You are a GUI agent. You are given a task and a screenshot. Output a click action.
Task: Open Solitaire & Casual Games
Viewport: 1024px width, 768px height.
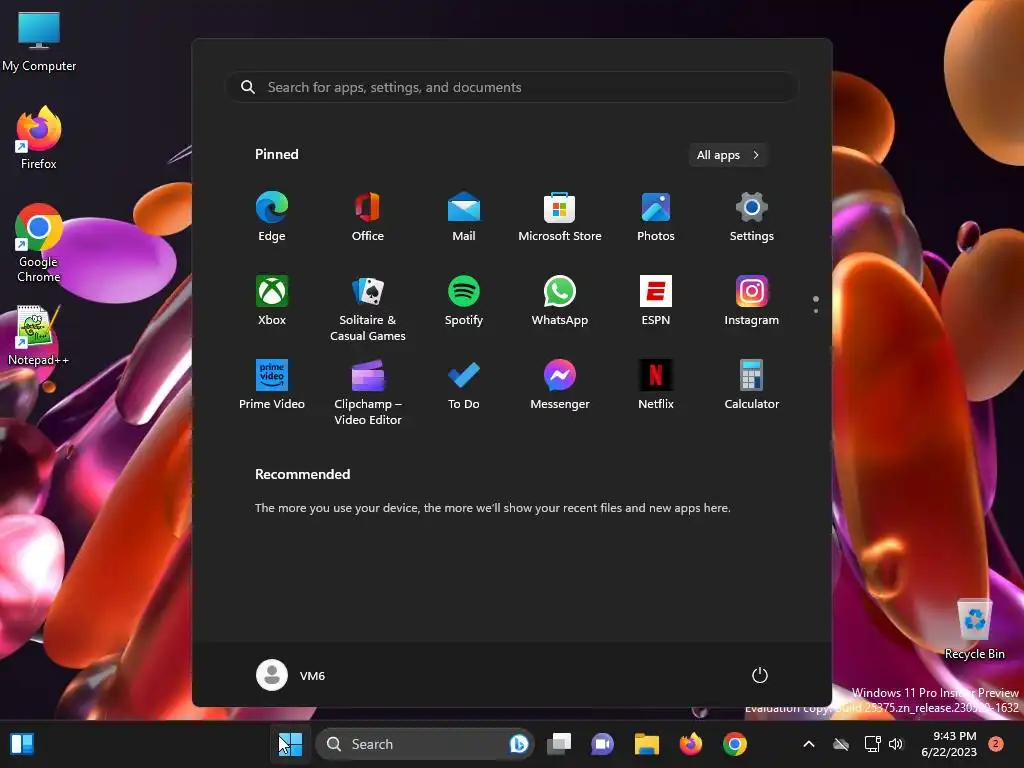tap(368, 308)
